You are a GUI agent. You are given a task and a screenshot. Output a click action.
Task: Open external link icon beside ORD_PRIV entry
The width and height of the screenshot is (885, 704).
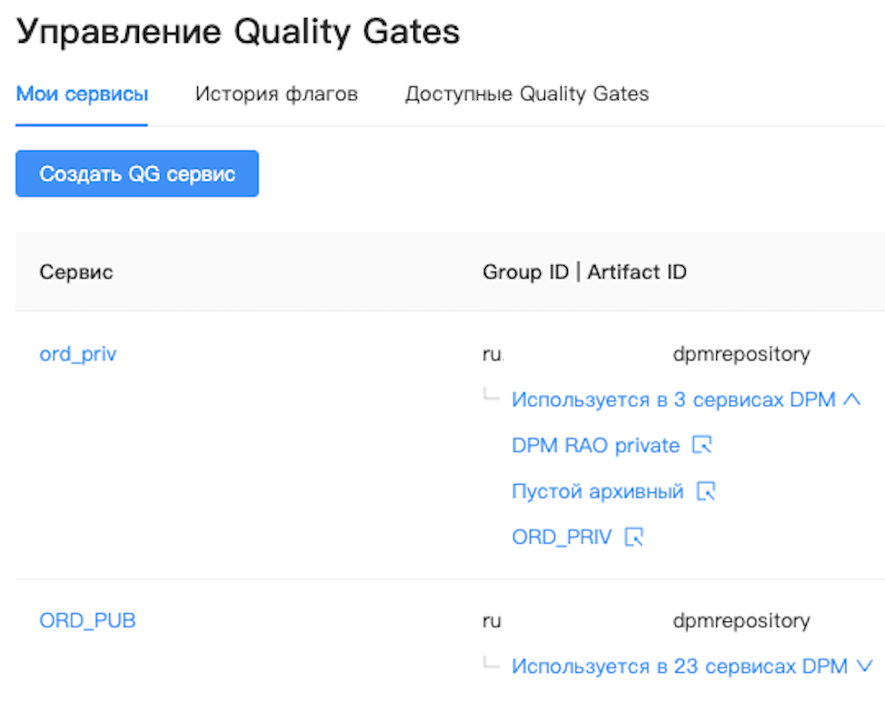[x=634, y=538]
